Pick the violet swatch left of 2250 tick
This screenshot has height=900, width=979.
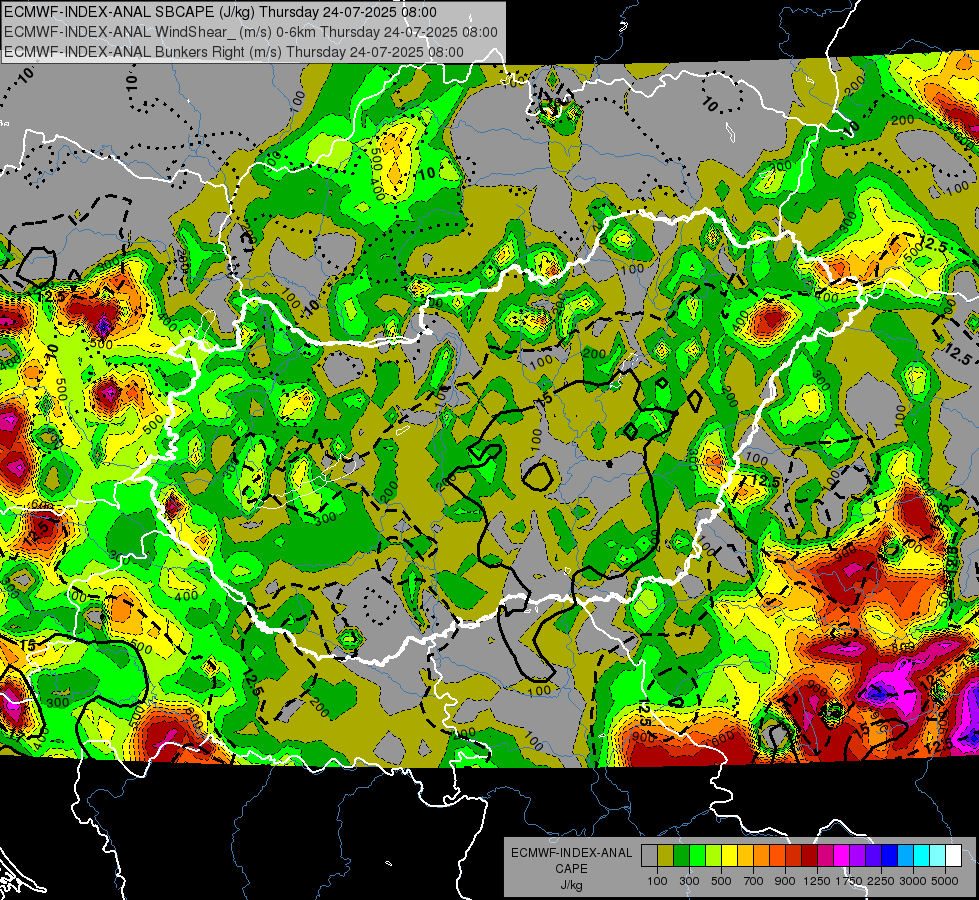873,856
